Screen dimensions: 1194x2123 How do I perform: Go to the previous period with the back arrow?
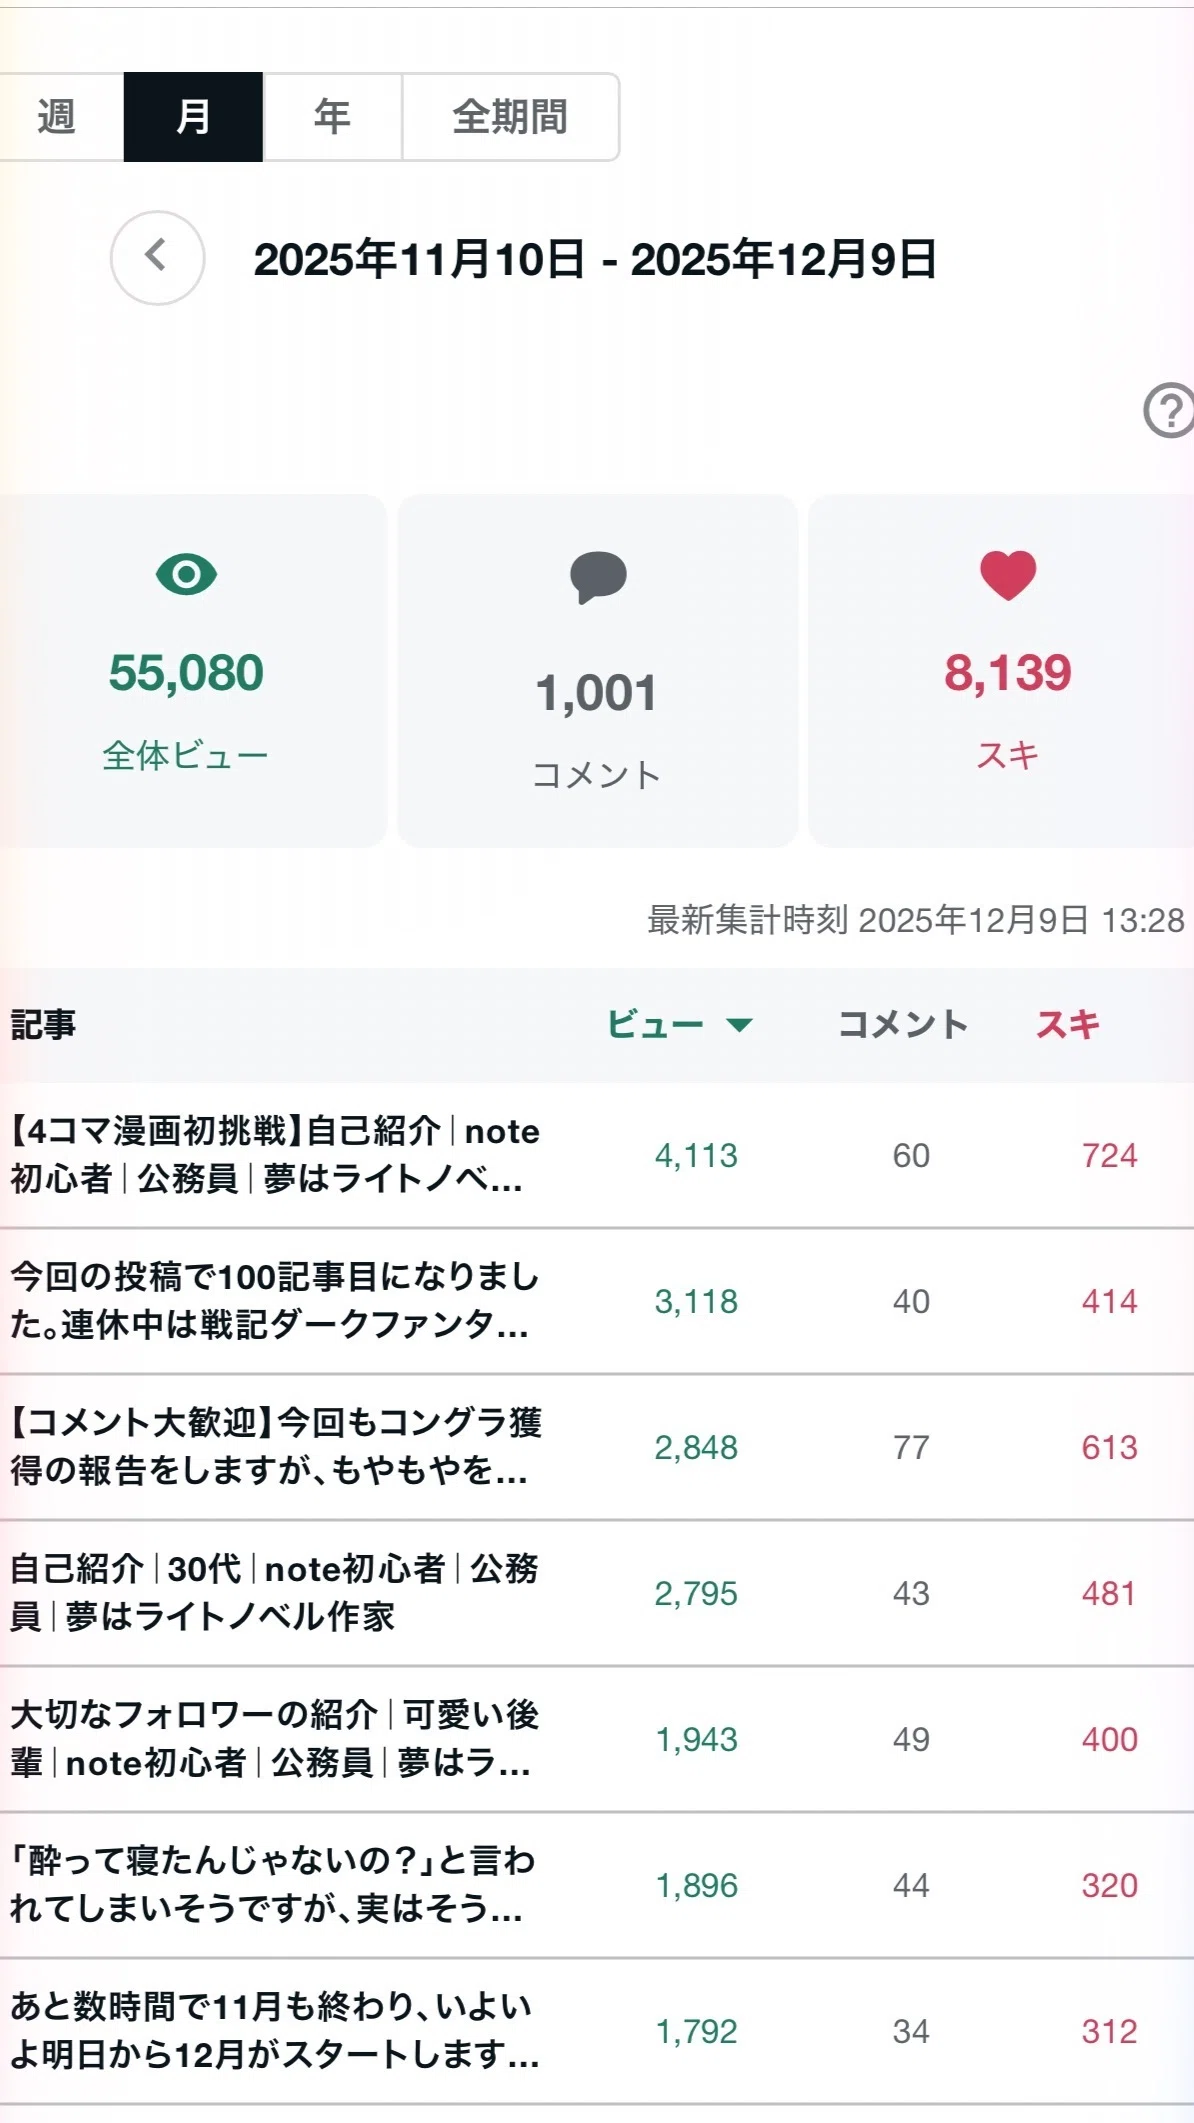(157, 258)
